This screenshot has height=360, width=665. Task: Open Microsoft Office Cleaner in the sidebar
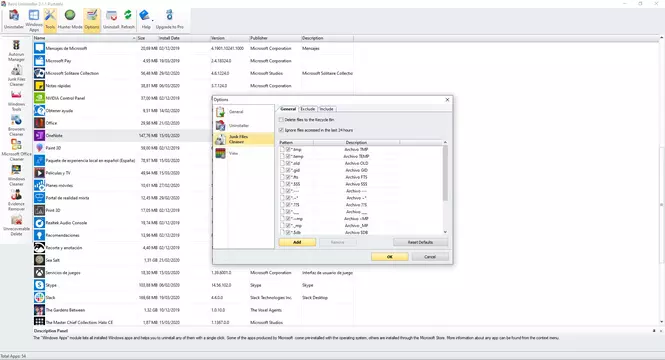[16, 150]
